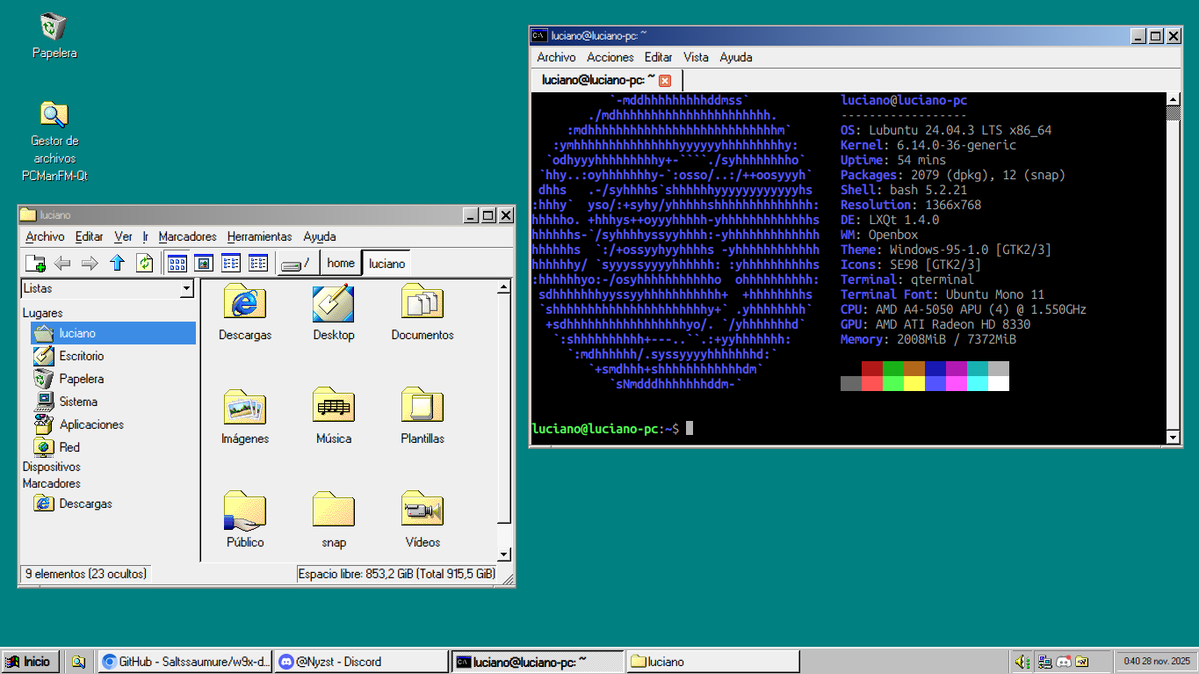Switch to luciano folder taskbar button
1199x674 pixels.
point(713,662)
